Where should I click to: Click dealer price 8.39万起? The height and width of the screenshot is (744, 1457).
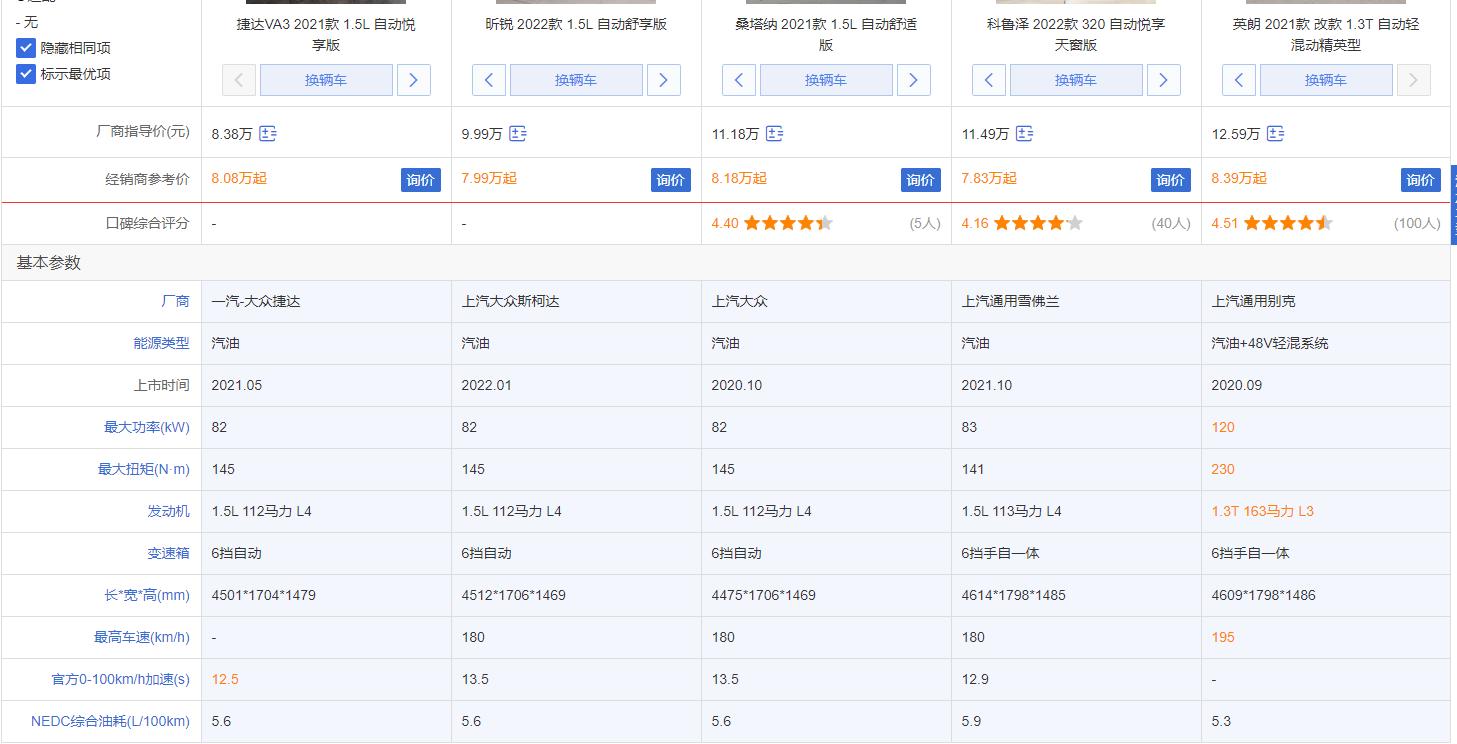click(x=1239, y=178)
